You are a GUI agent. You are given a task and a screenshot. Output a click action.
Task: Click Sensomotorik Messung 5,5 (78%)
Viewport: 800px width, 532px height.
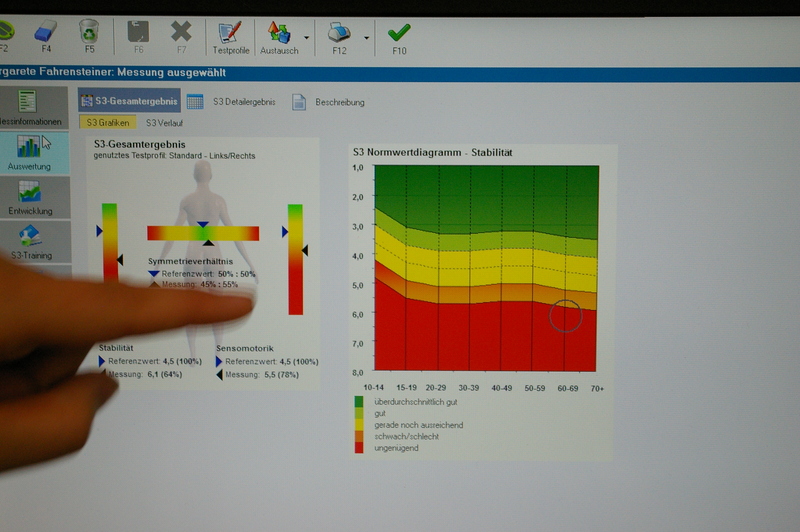click(x=262, y=375)
